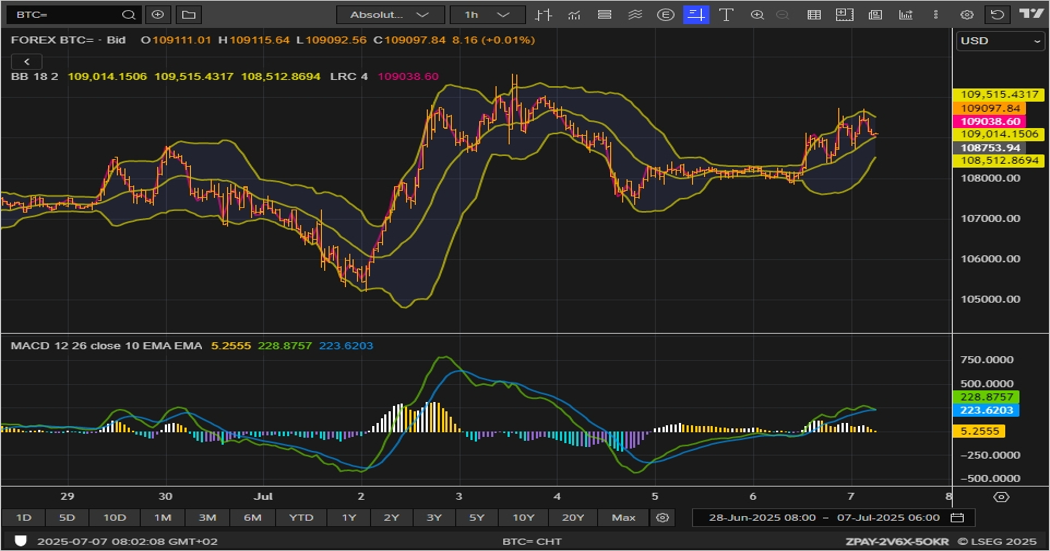This screenshot has height=551, width=1050.
Task: Click the eye icon beside the date axis
Action: point(1001,497)
